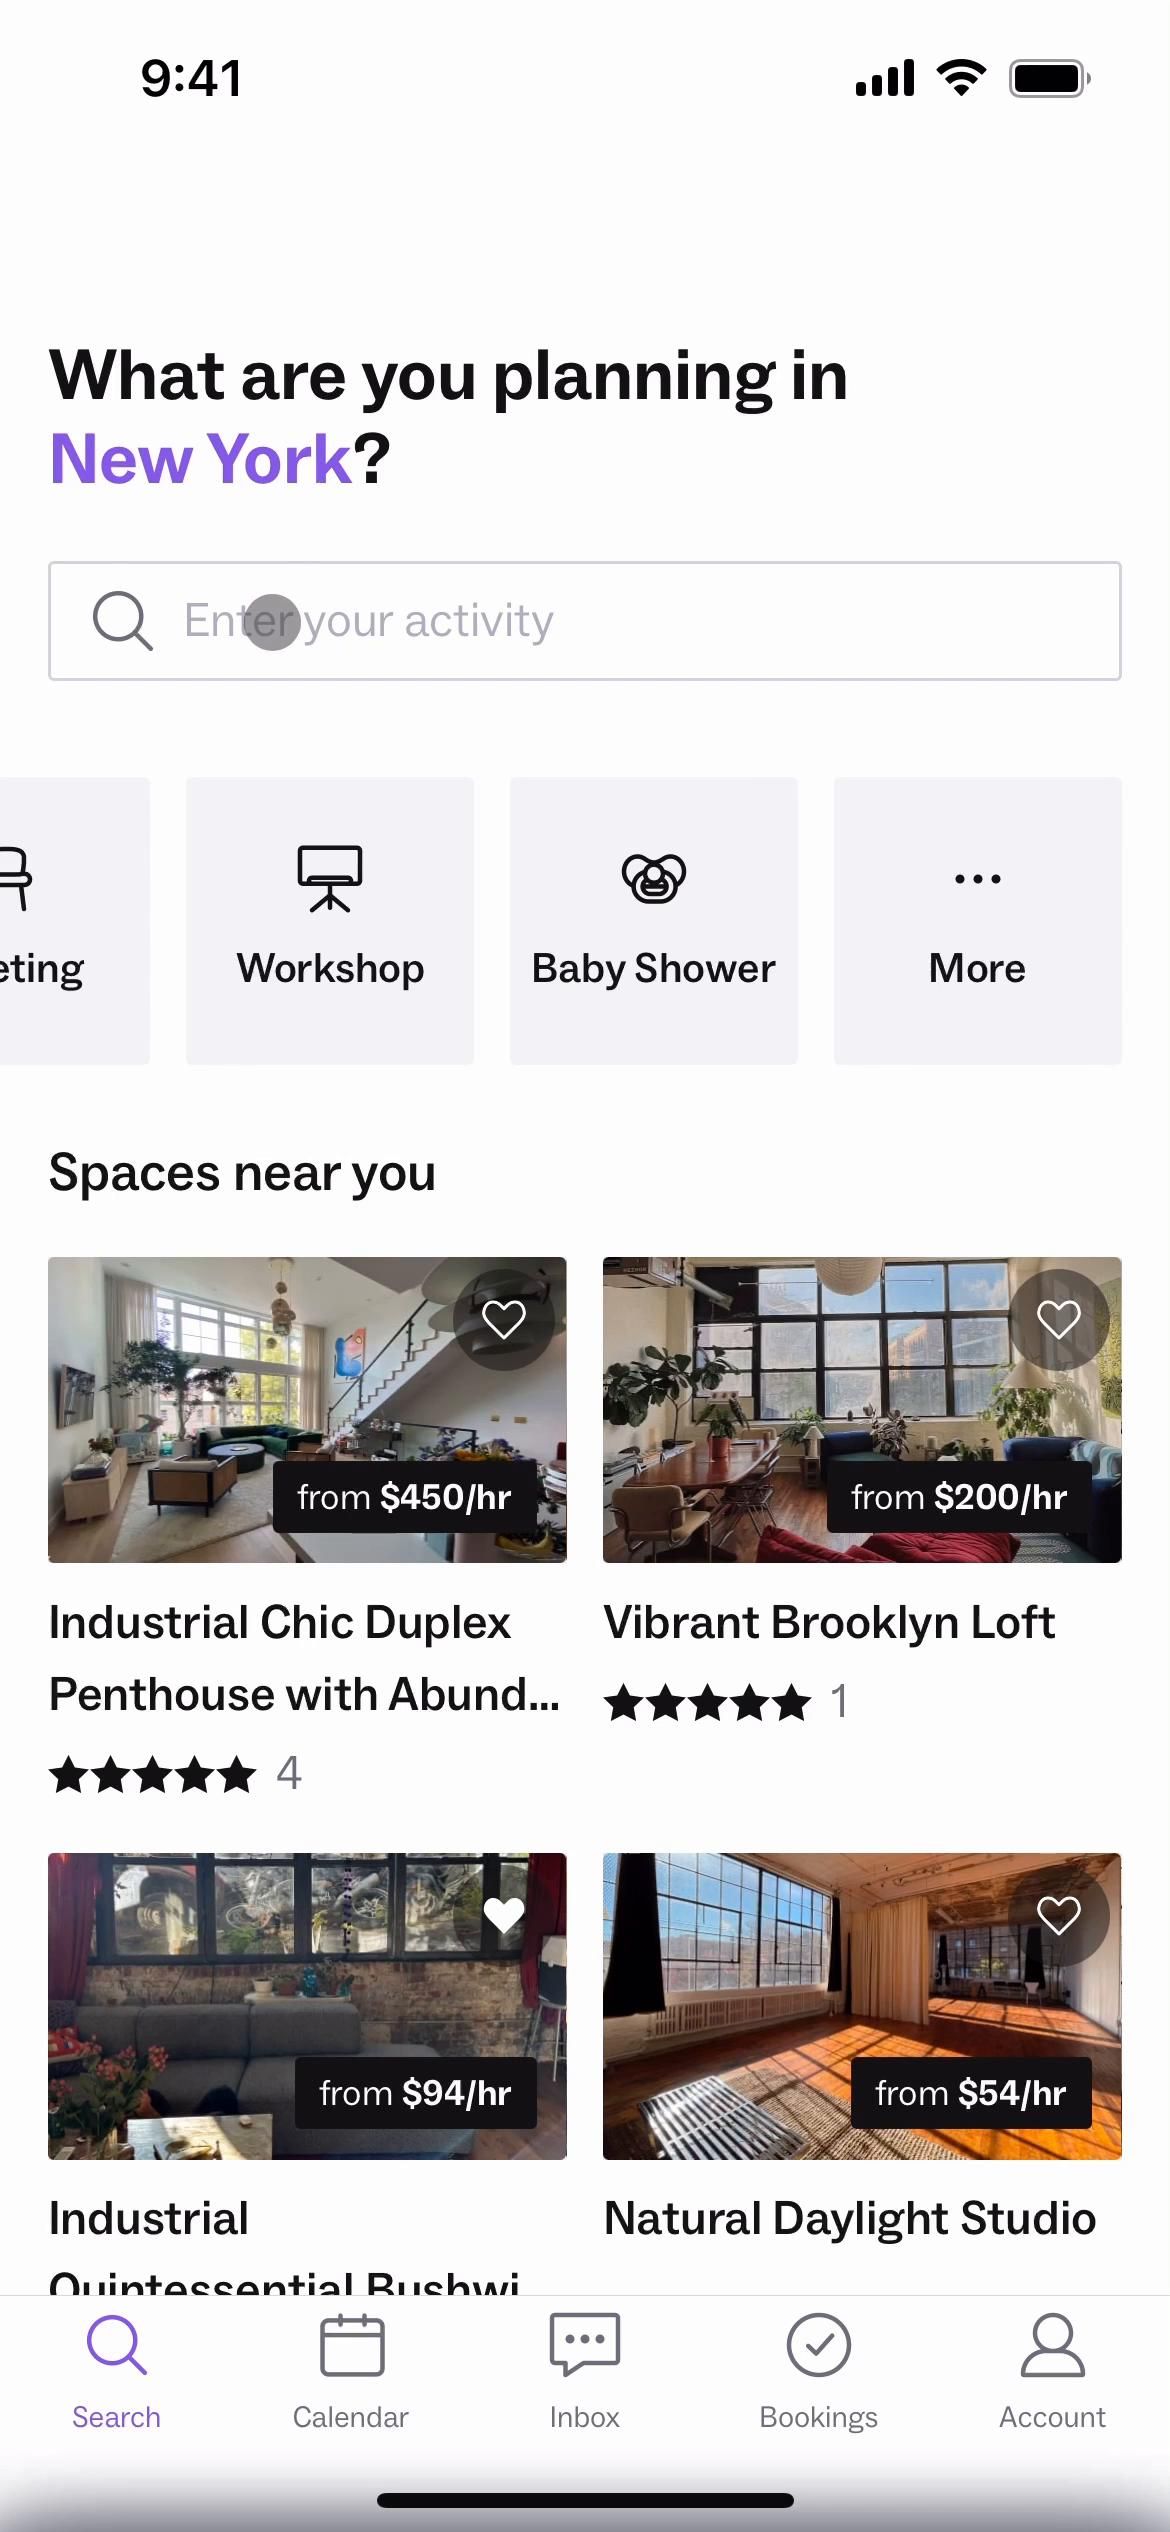1170x2532 pixels.
Task: Open the Vibrant Brooklyn Loft title
Action: 829,1622
